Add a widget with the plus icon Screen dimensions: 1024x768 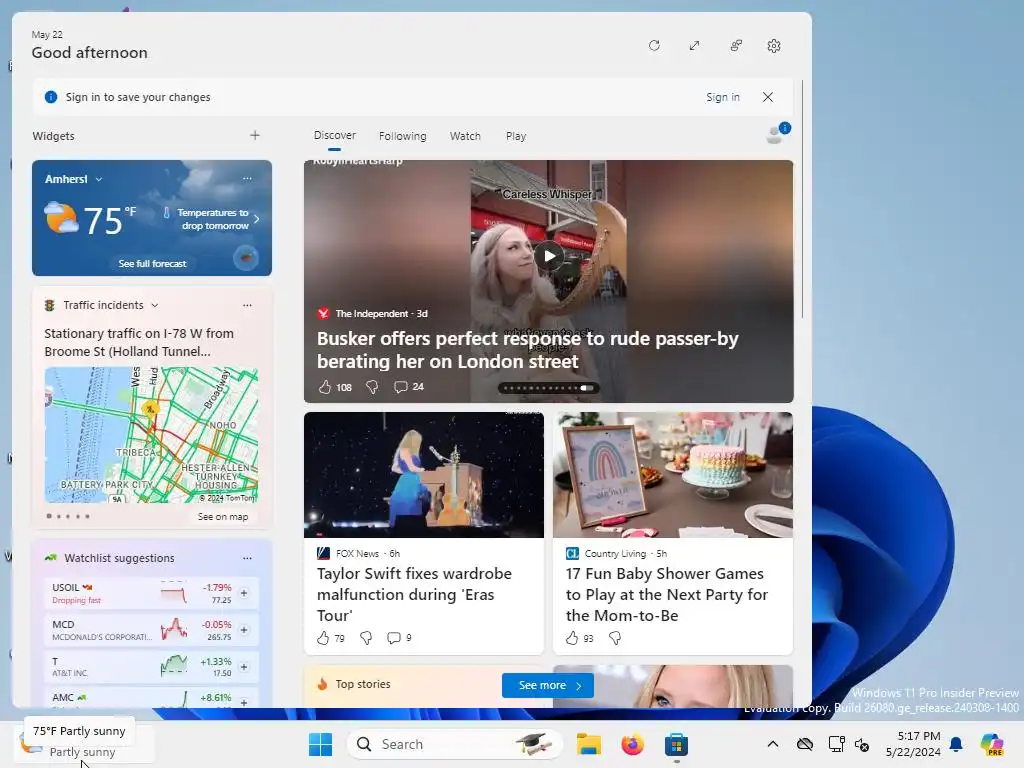(255, 135)
